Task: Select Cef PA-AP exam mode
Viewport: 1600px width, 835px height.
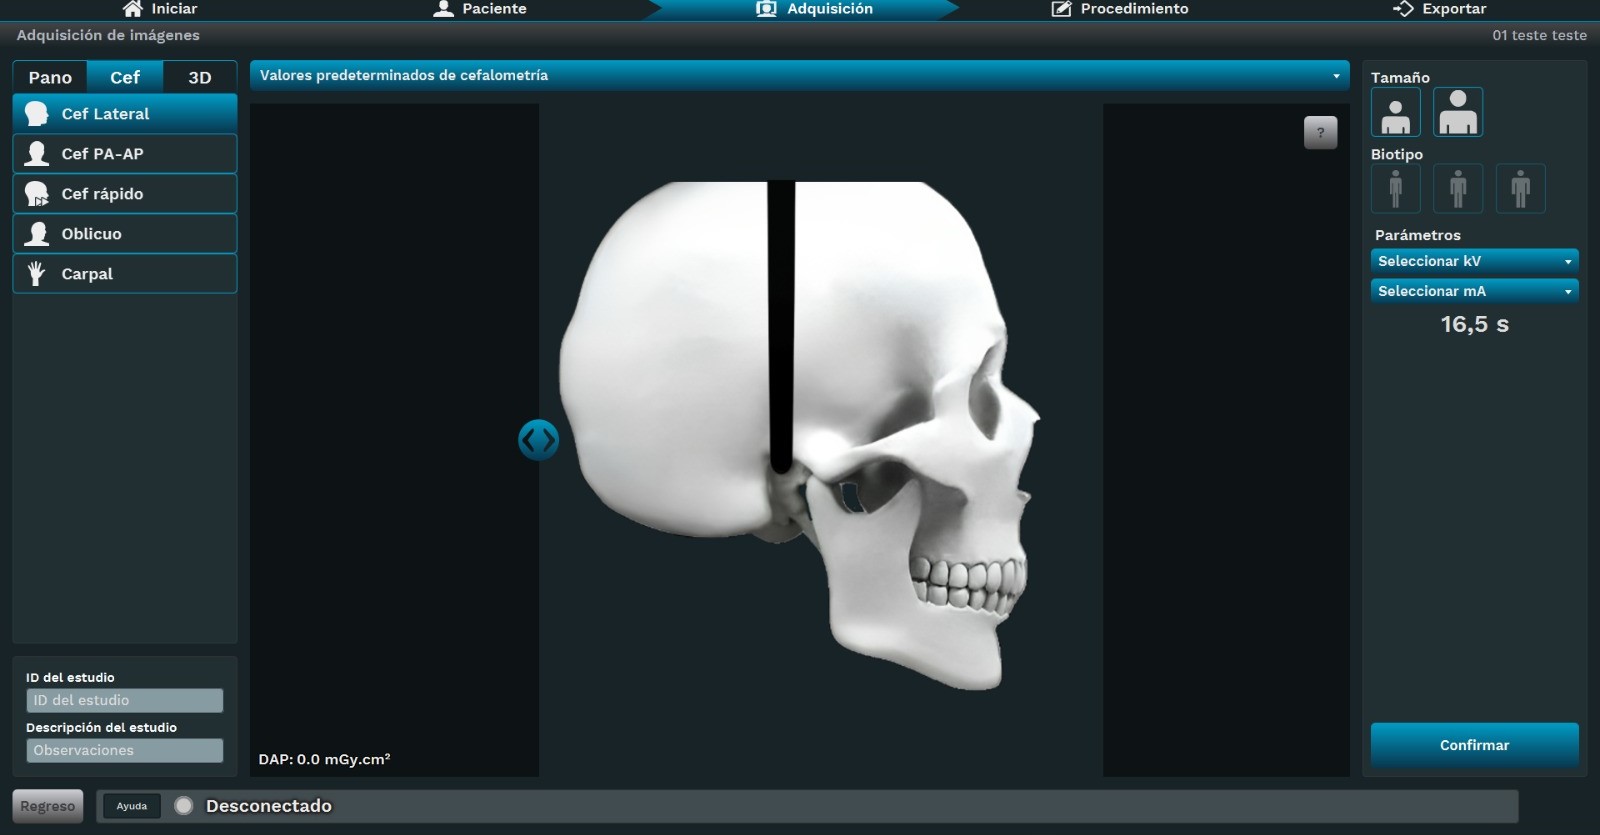Action: coord(125,154)
